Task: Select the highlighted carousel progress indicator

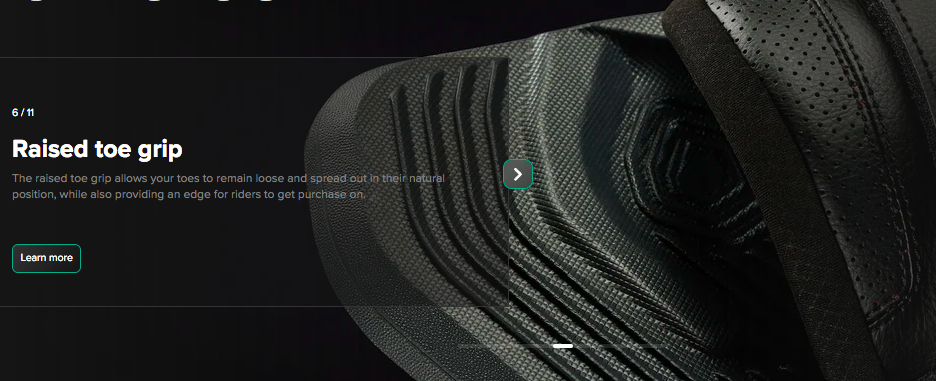Action: tap(563, 346)
